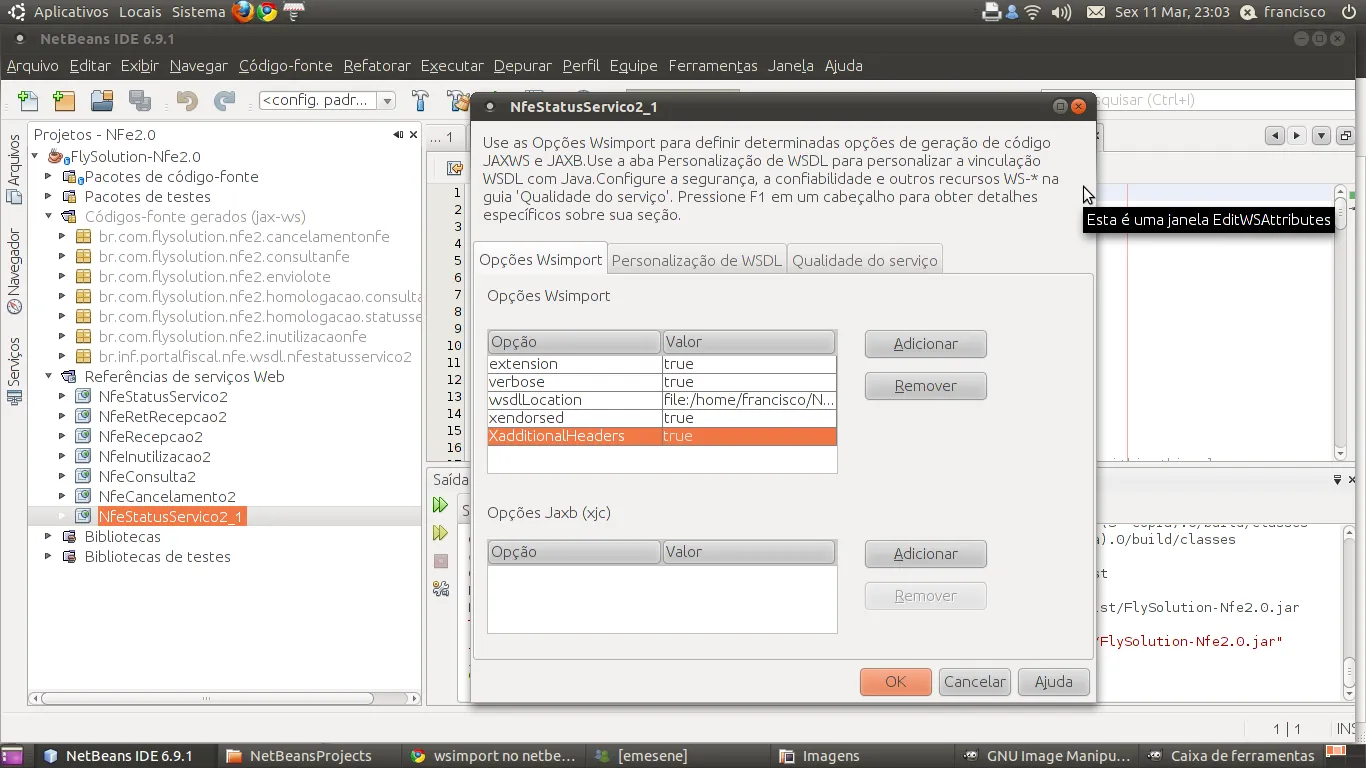Image resolution: width=1366 pixels, height=768 pixels.
Task: Open the Aplicativos menu in the top panel
Action: tap(70, 12)
